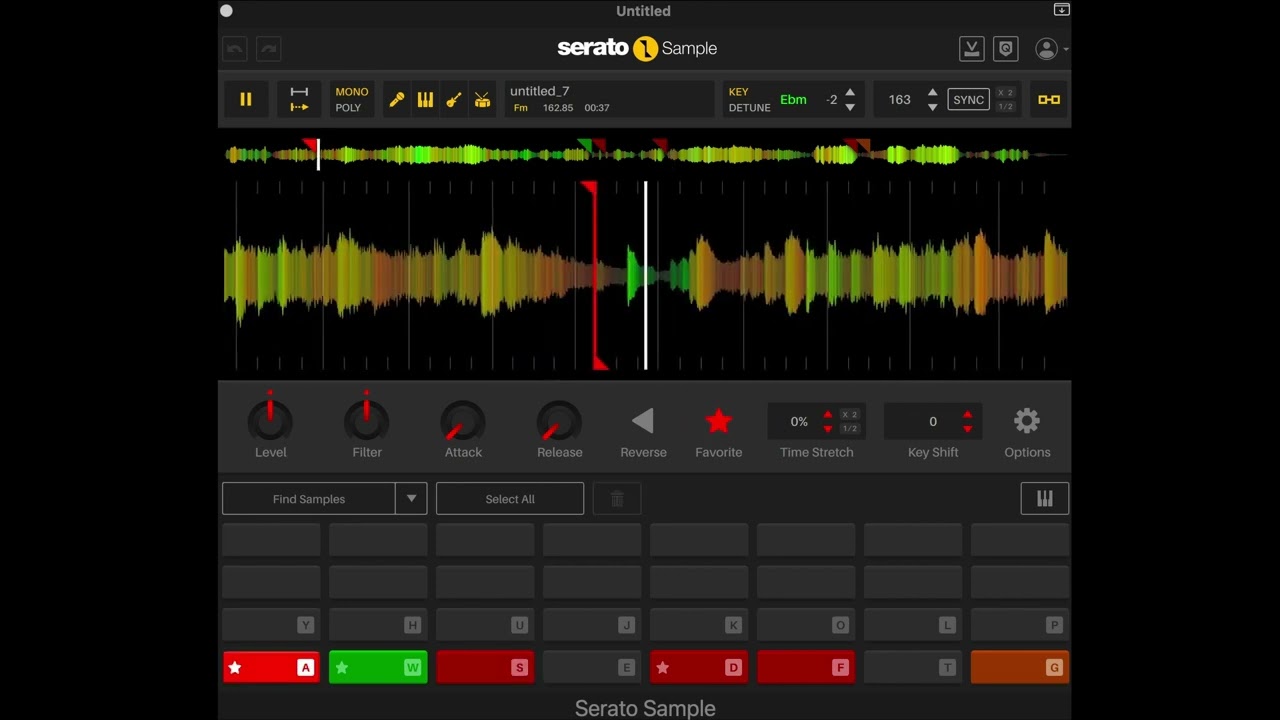Increase the 163 tempo with up arrow
Viewport: 1280px width, 720px height.
coord(932,92)
